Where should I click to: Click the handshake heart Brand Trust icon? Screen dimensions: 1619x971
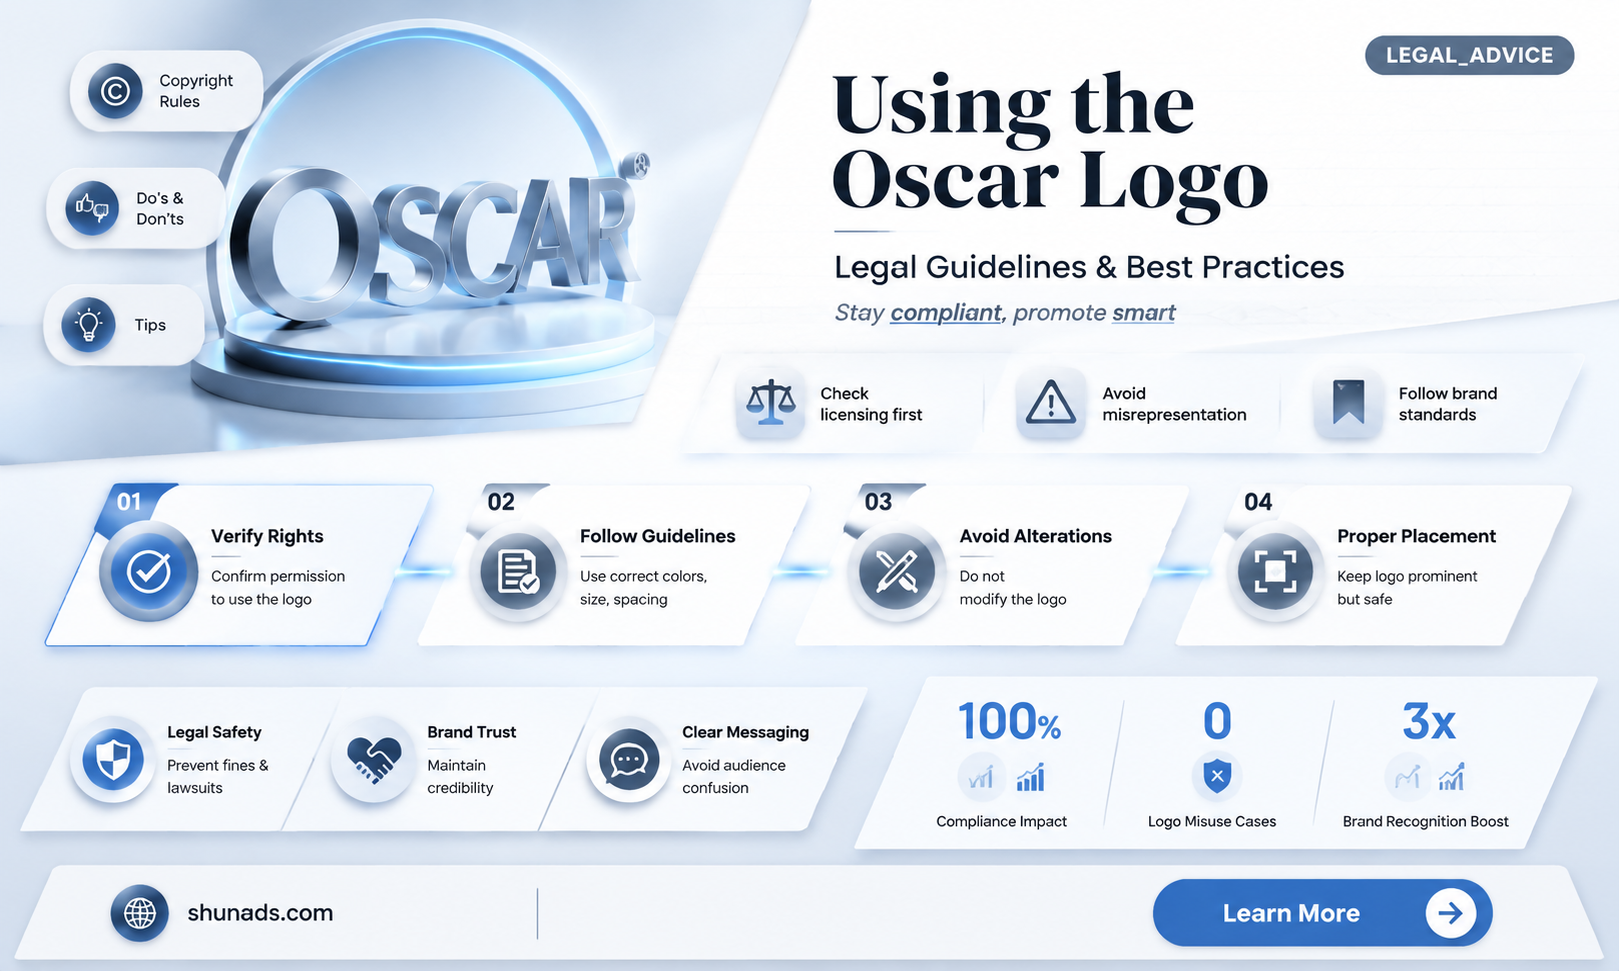coord(373,760)
